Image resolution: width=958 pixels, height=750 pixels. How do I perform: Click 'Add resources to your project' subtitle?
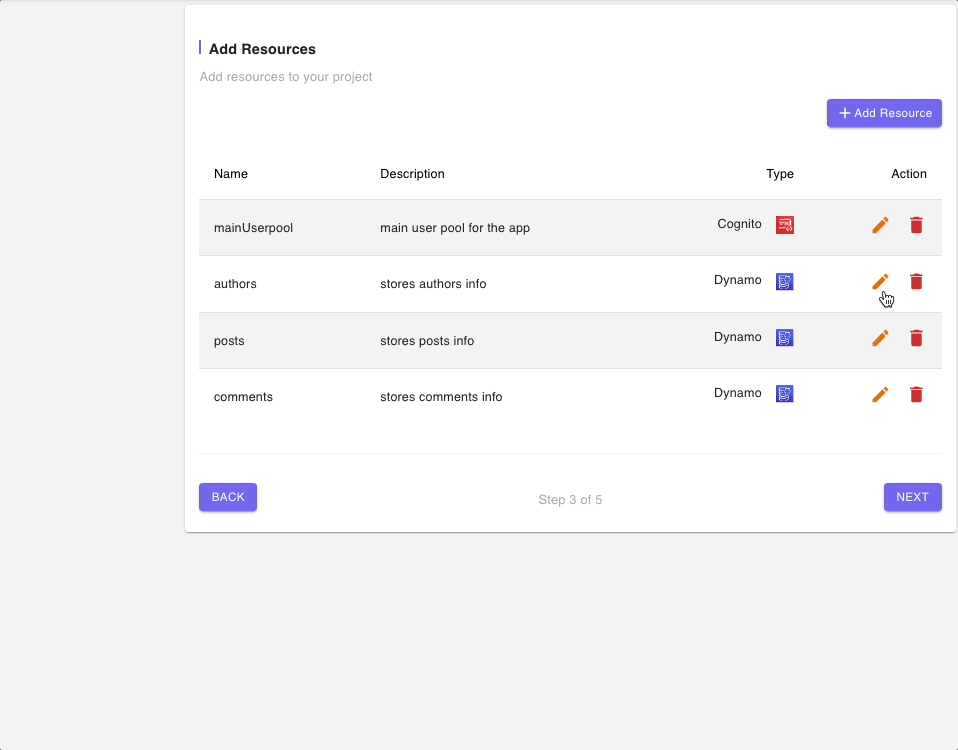[286, 77]
